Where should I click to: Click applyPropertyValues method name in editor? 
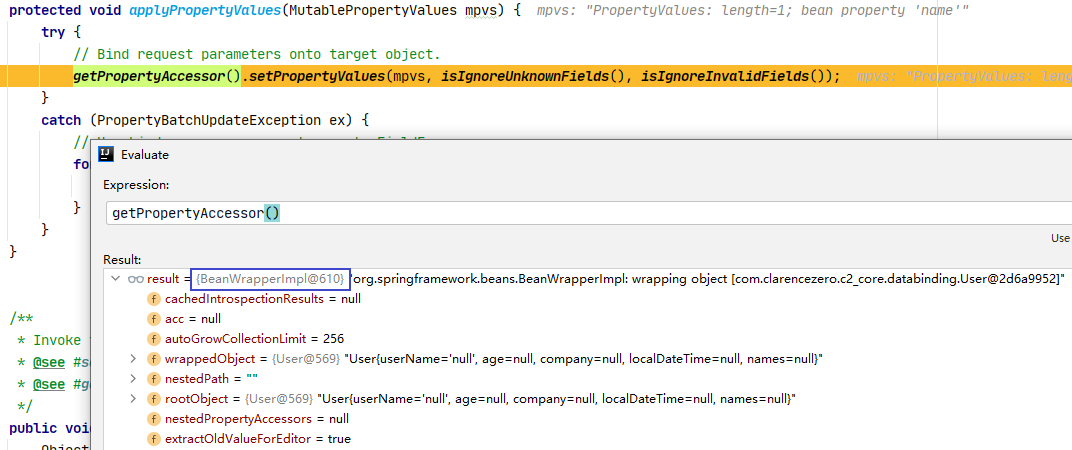pos(204,10)
